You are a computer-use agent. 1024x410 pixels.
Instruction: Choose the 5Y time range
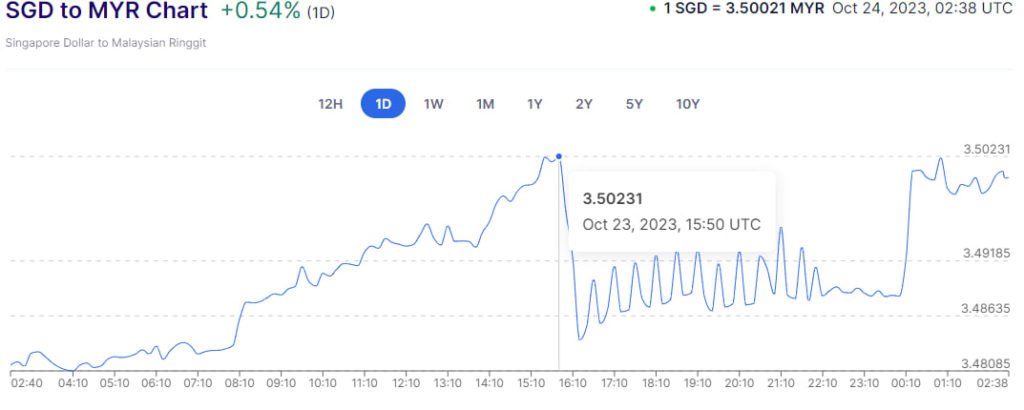pos(634,104)
